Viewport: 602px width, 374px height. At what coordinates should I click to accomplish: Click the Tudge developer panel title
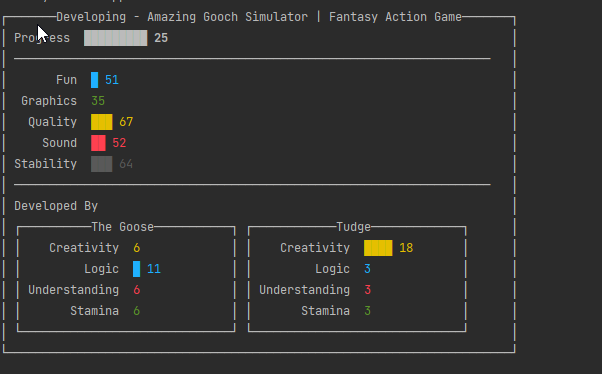click(353, 227)
